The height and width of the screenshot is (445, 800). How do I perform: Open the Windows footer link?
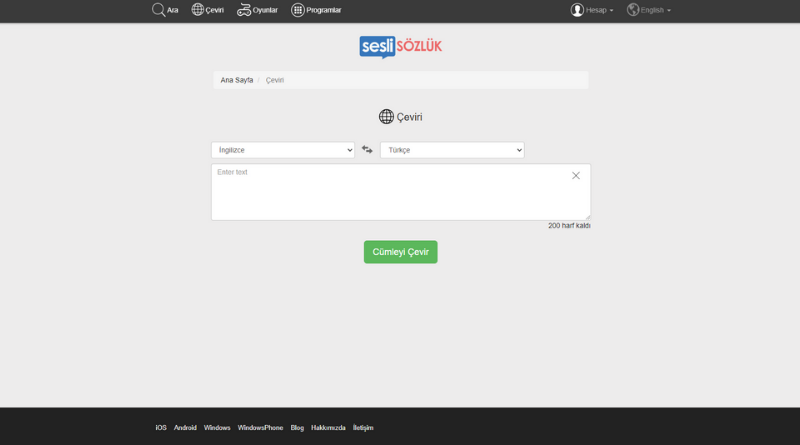(217, 428)
